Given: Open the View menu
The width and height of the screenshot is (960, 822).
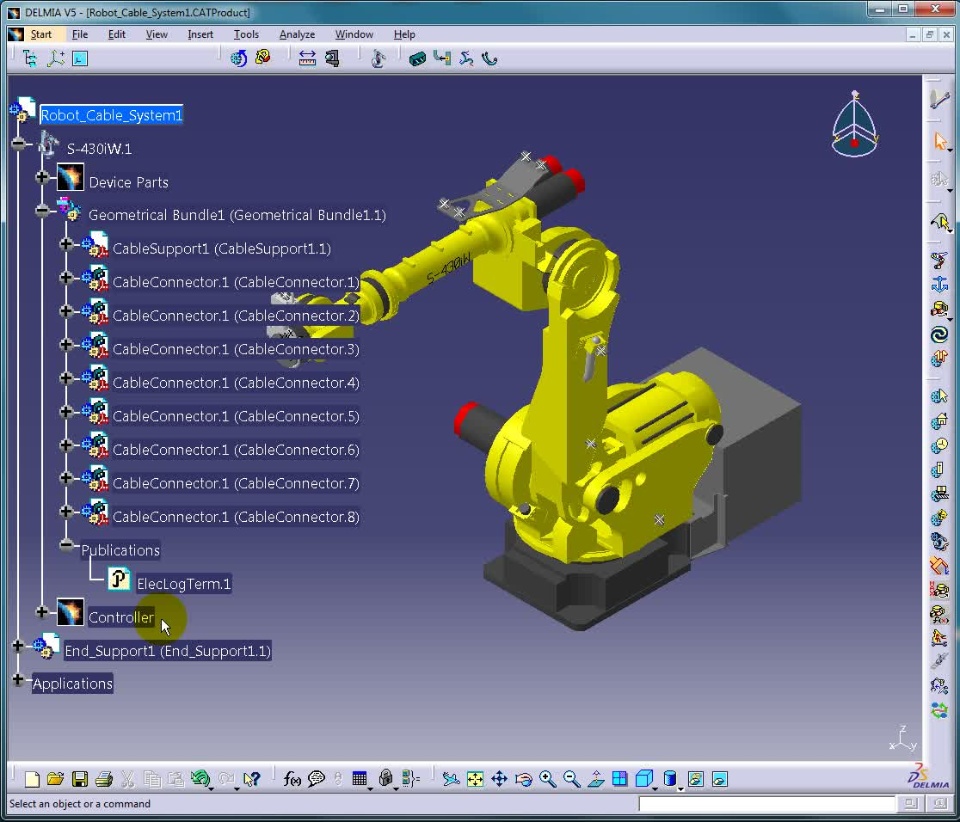Looking at the screenshot, I should click(156, 34).
